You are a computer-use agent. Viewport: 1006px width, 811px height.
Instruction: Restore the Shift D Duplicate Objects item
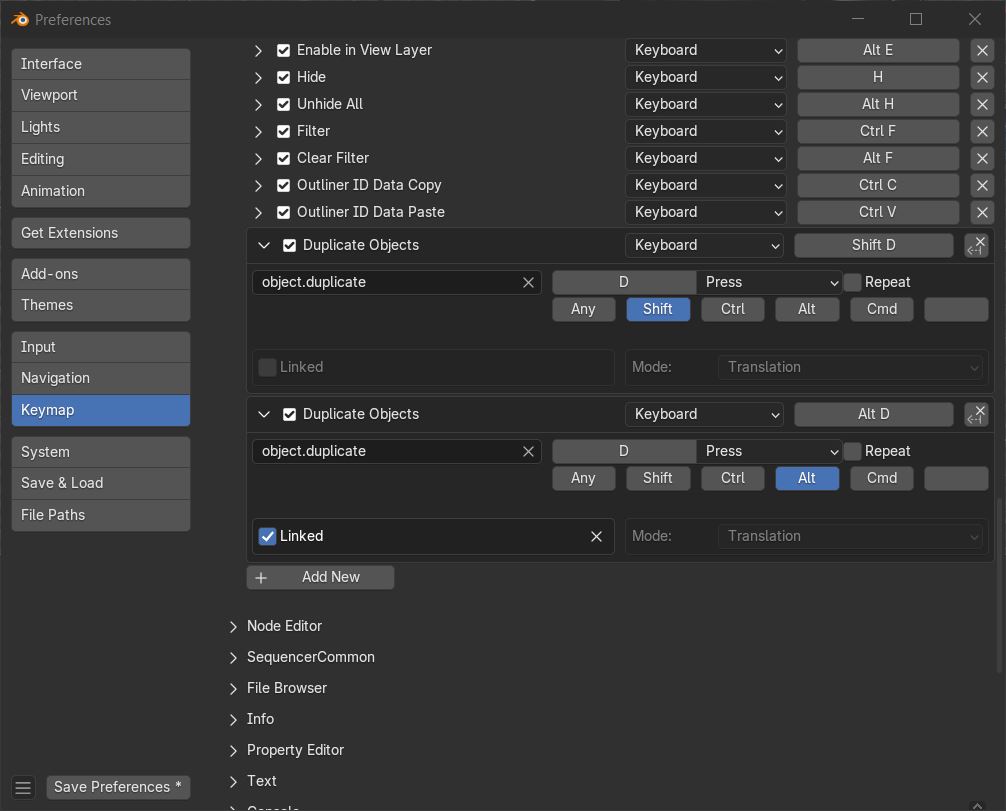[976, 245]
